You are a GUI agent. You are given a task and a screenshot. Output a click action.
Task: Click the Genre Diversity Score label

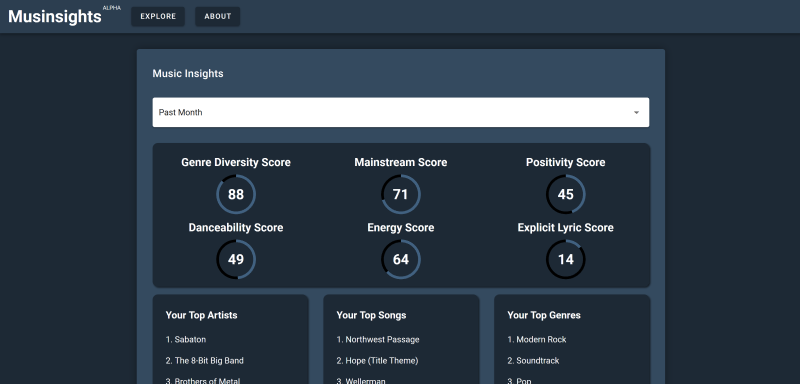pos(236,162)
